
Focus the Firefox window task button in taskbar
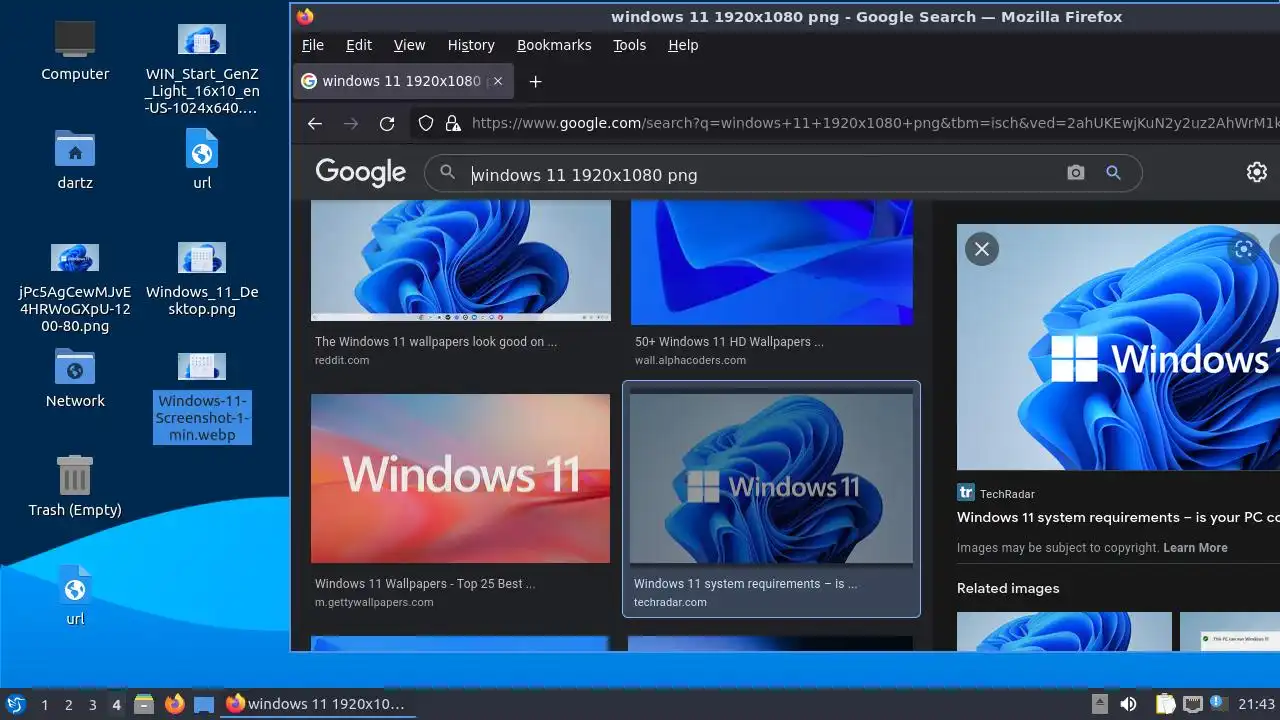pos(318,704)
